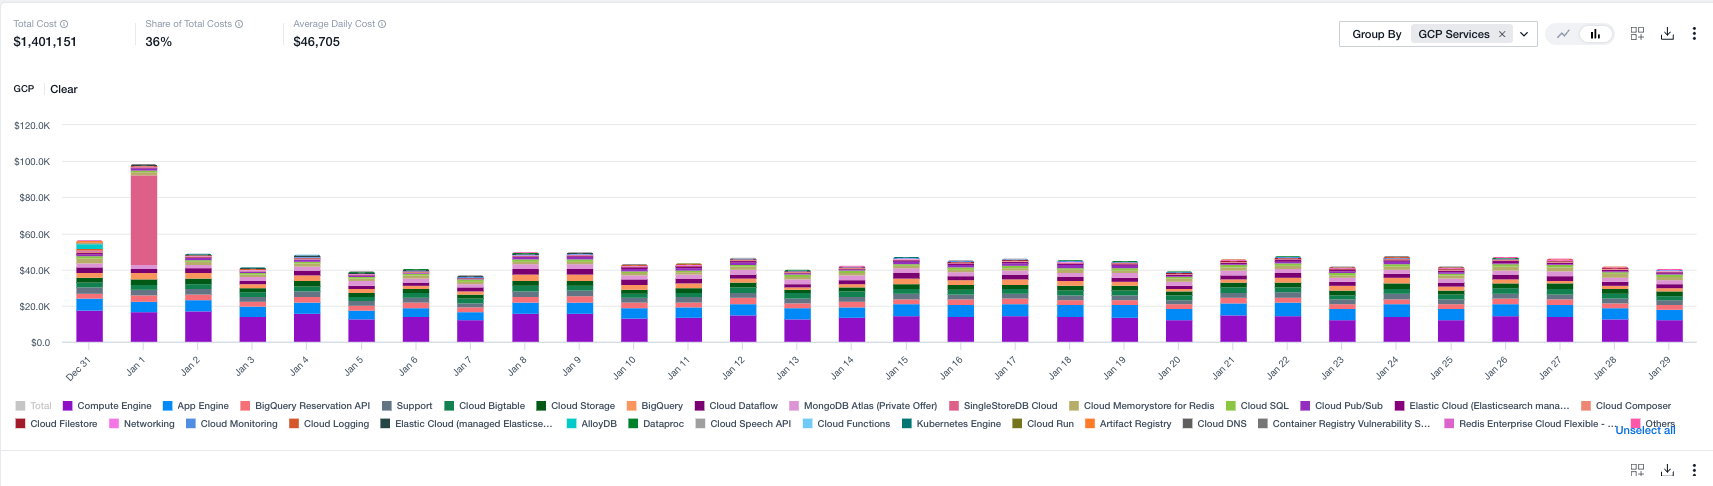Open bottom panel's three-dot menu
The width and height of the screenshot is (1713, 486).
pyautogui.click(x=1694, y=470)
